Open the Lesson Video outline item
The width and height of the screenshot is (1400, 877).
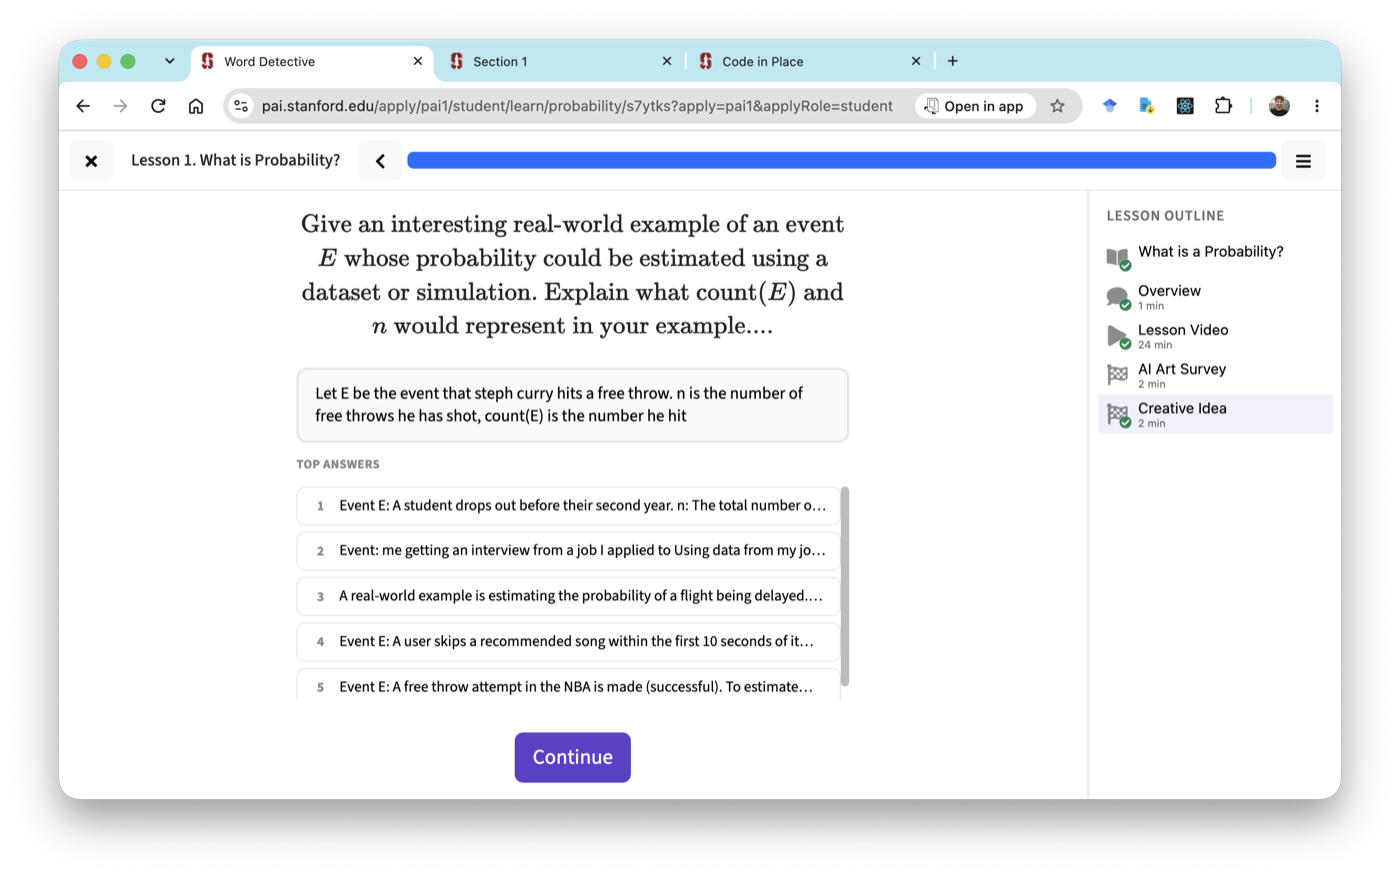pos(1215,336)
